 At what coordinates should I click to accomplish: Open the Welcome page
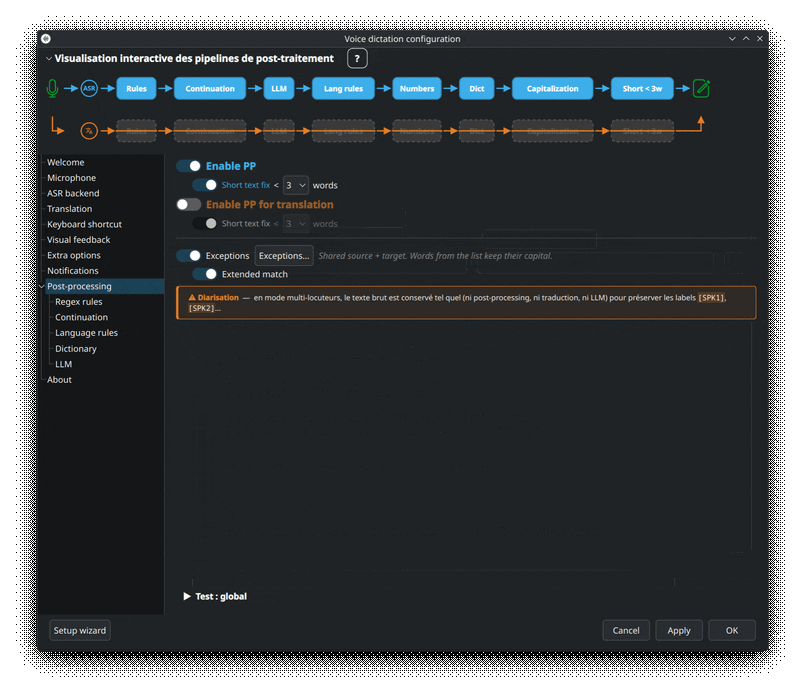pyautogui.click(x=66, y=162)
